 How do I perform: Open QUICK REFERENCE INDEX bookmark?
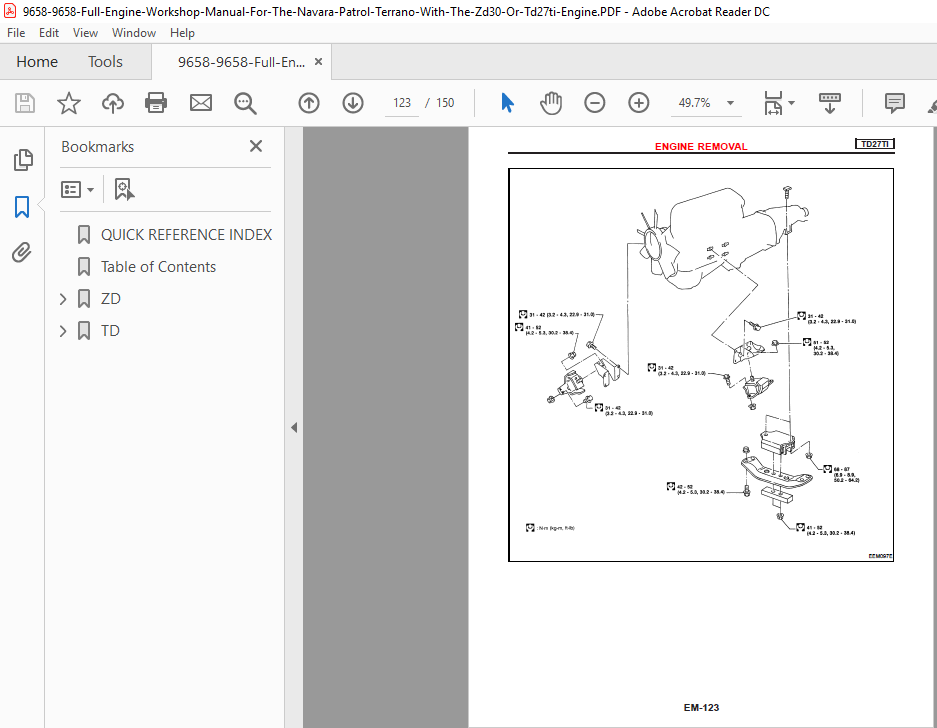(186, 234)
